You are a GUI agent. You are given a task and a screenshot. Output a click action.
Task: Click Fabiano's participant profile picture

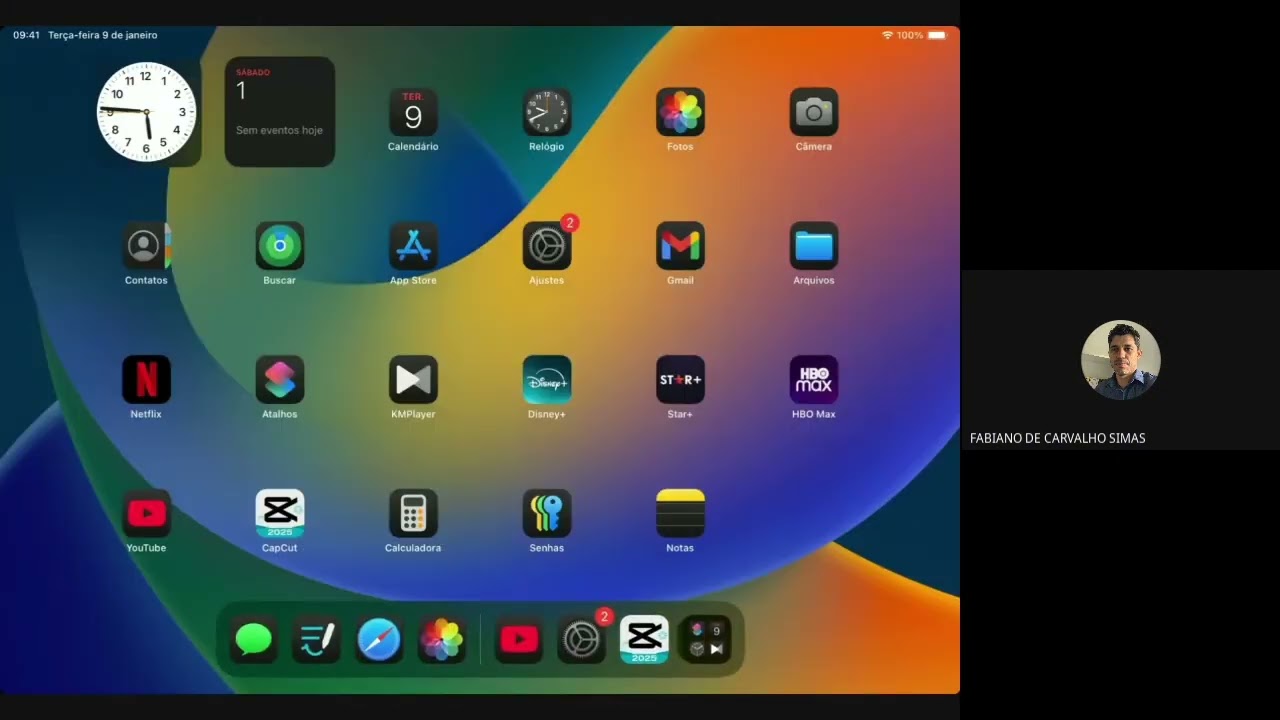pos(1121,360)
